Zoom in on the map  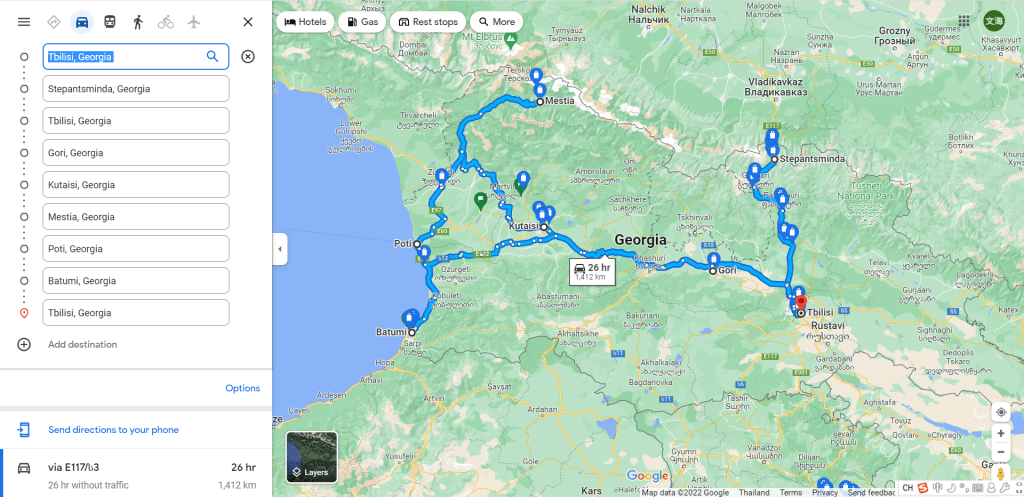click(1000, 433)
